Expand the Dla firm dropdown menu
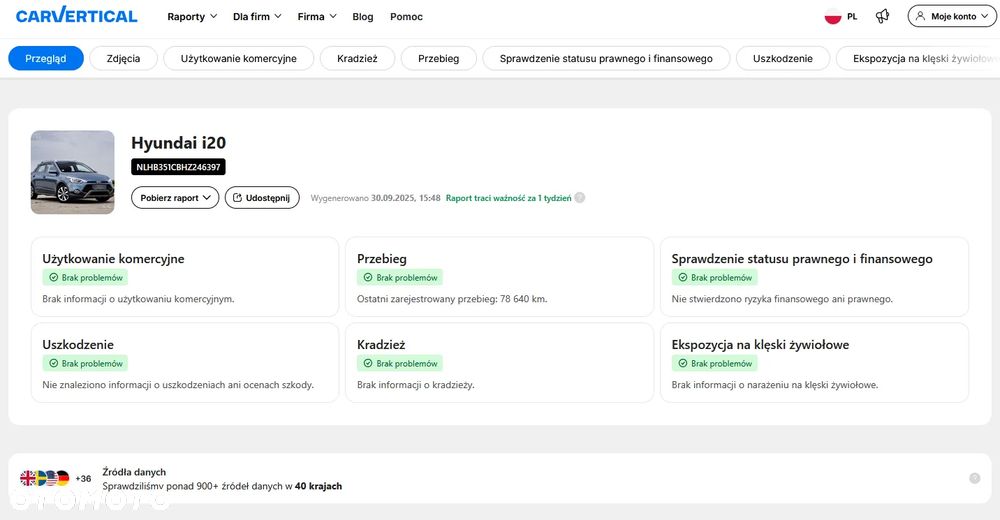1000x520 pixels. 257,17
